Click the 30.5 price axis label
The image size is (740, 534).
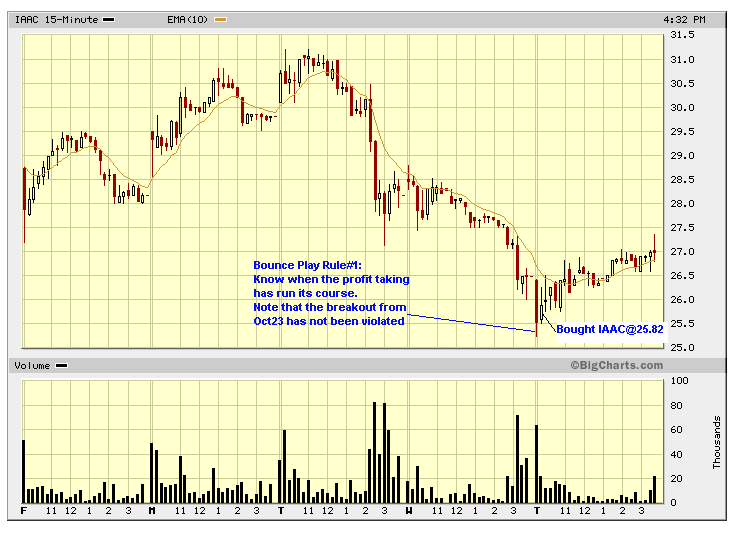(x=682, y=83)
